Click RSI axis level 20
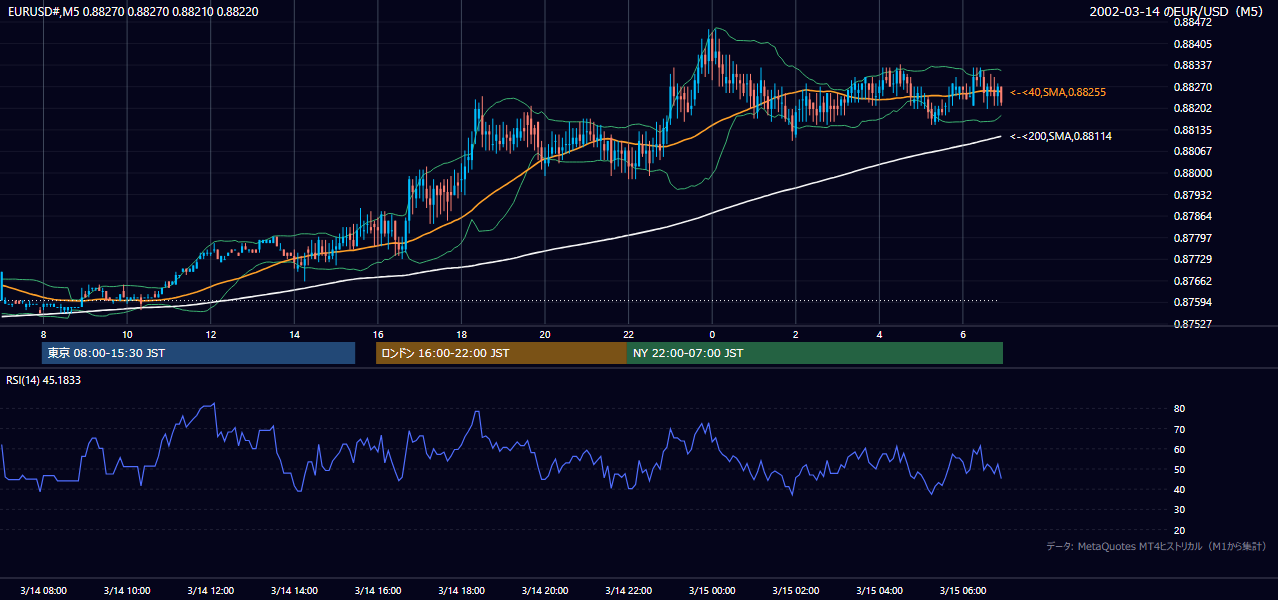This screenshot has width=1278, height=600. click(x=1180, y=530)
